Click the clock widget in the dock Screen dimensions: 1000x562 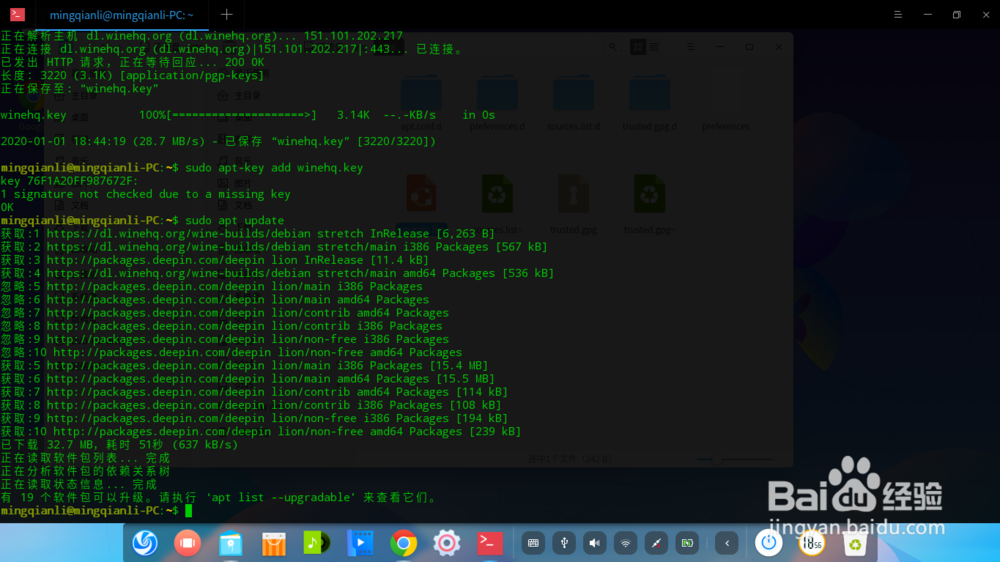coord(812,543)
